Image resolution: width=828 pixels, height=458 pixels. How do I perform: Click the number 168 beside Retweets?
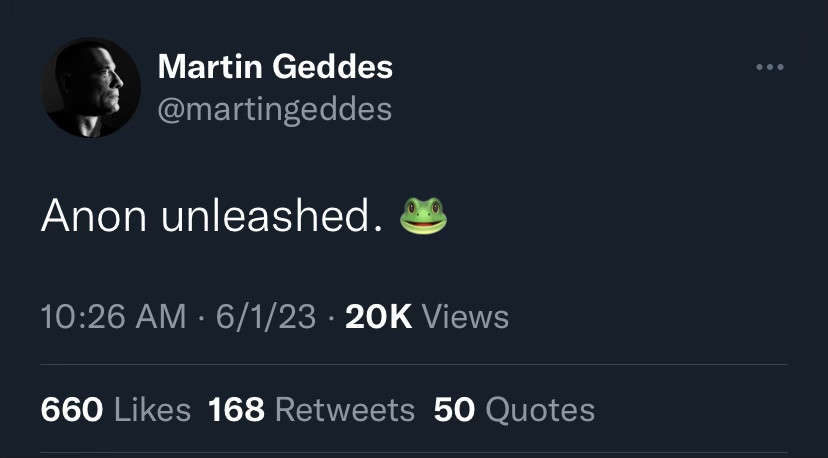click(236, 409)
